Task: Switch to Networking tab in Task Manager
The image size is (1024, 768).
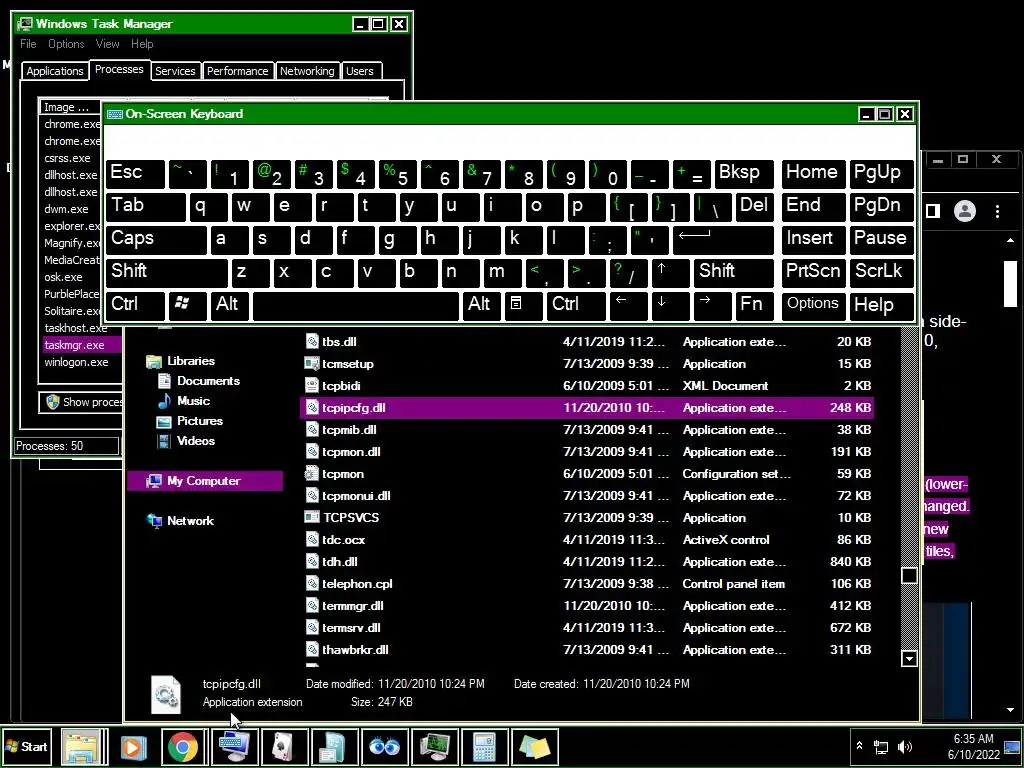Action: [x=307, y=71]
